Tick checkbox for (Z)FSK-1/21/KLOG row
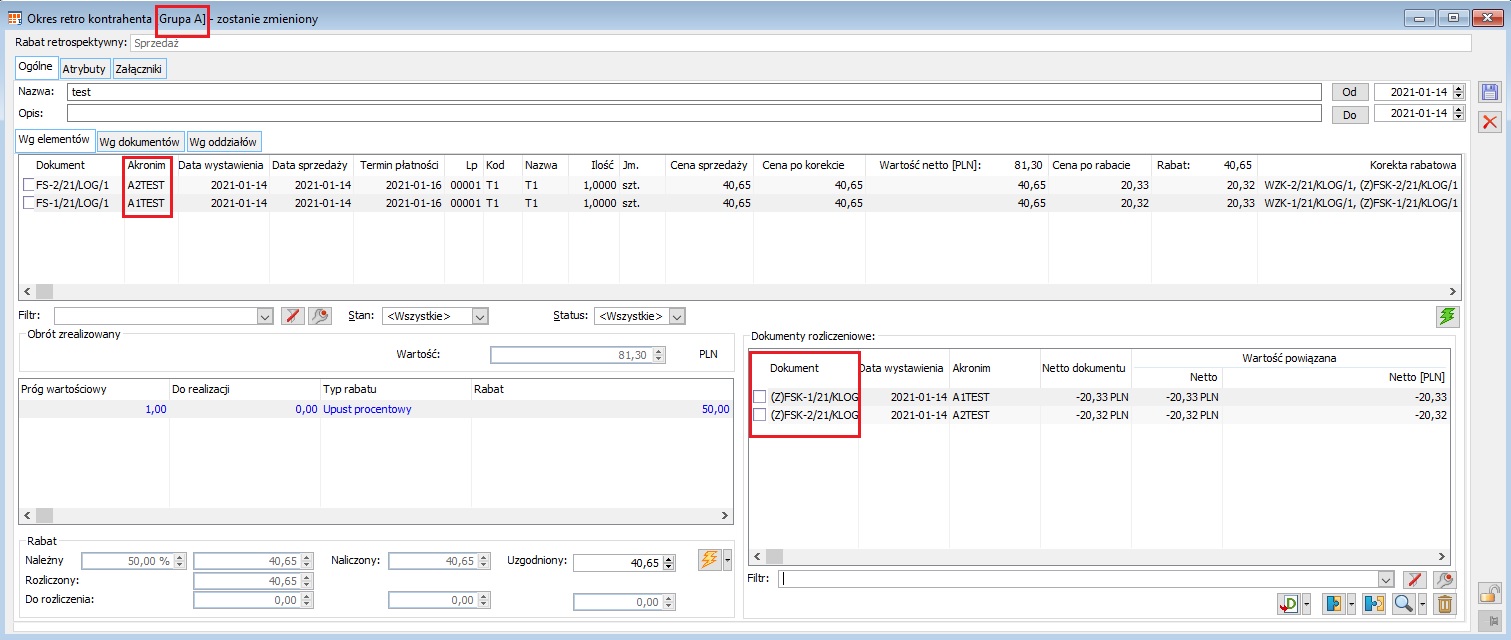This screenshot has width=1511, height=640. 759,397
